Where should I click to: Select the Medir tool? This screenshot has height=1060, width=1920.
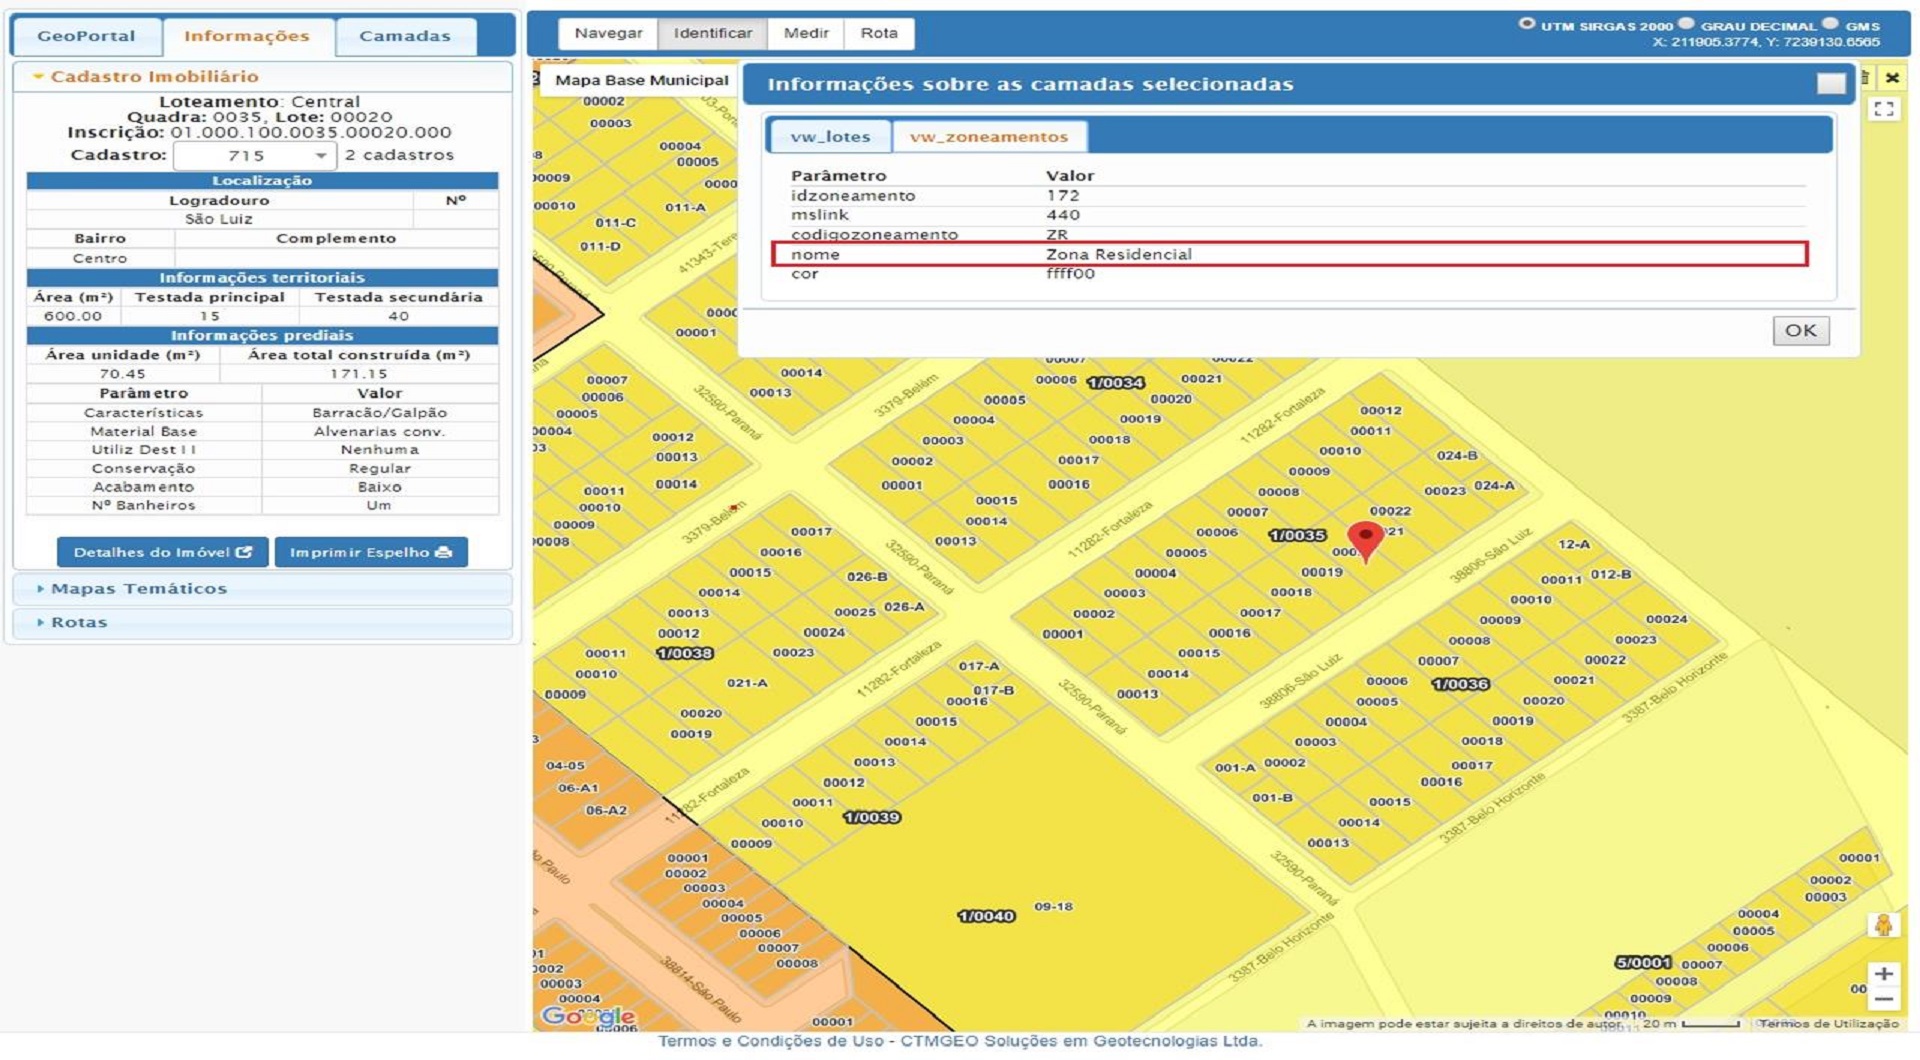point(806,33)
